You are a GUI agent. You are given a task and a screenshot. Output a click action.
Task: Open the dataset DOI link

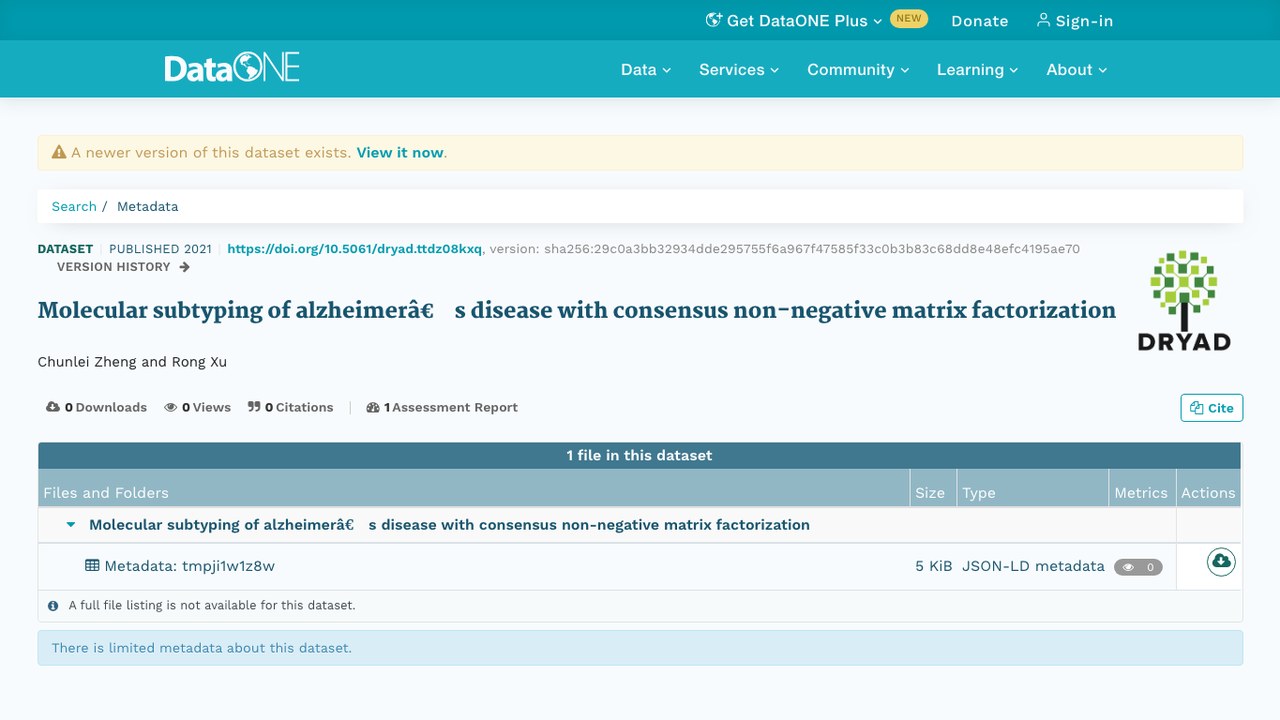pos(354,249)
